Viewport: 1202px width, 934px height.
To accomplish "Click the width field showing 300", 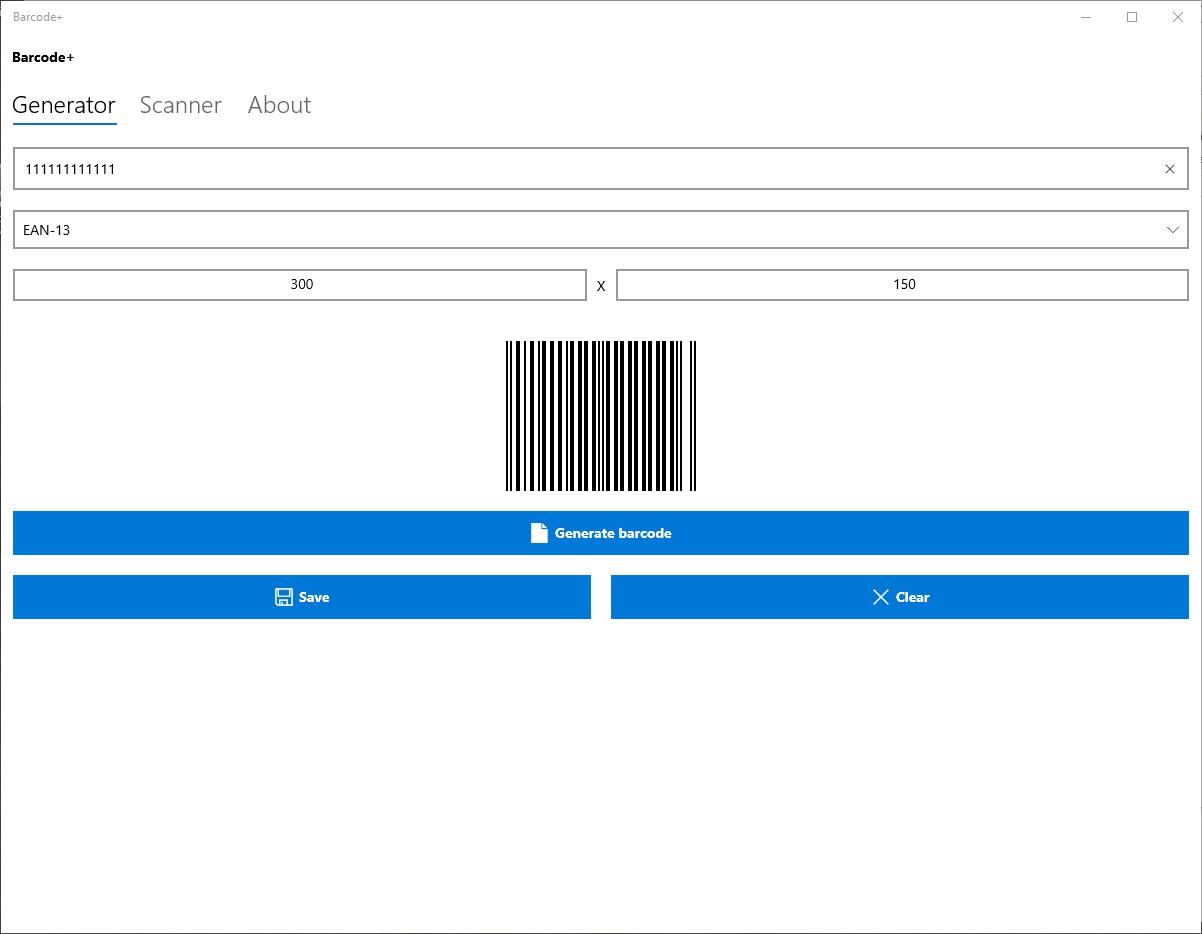I will 300,284.
